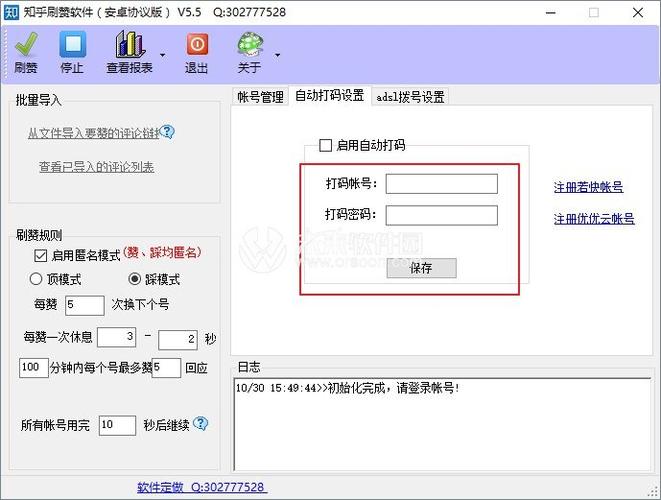
Task: Expand dropdown arrow next to 关于
Action: click(277, 55)
